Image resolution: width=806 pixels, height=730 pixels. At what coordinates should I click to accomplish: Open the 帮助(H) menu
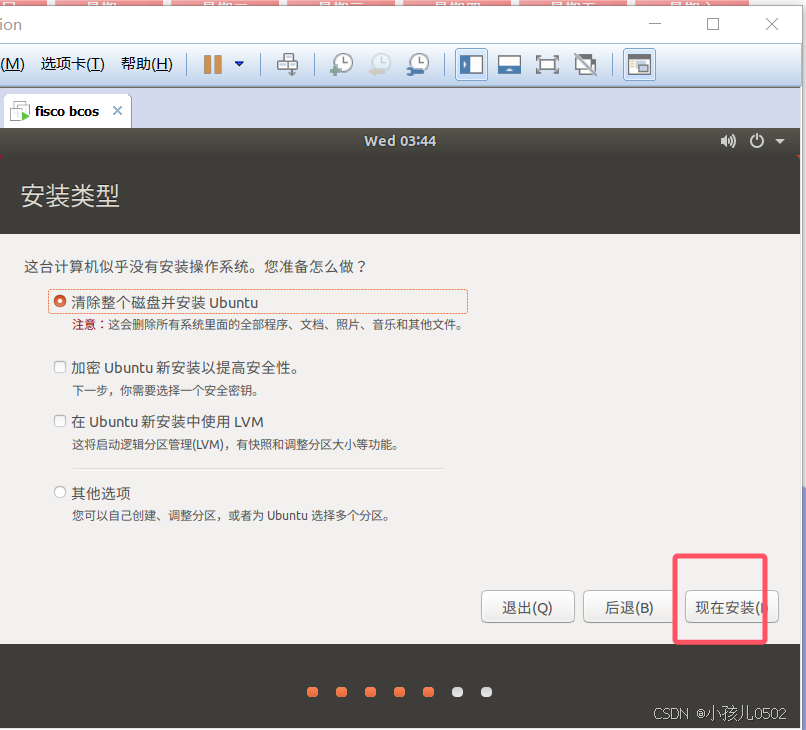tap(146, 64)
